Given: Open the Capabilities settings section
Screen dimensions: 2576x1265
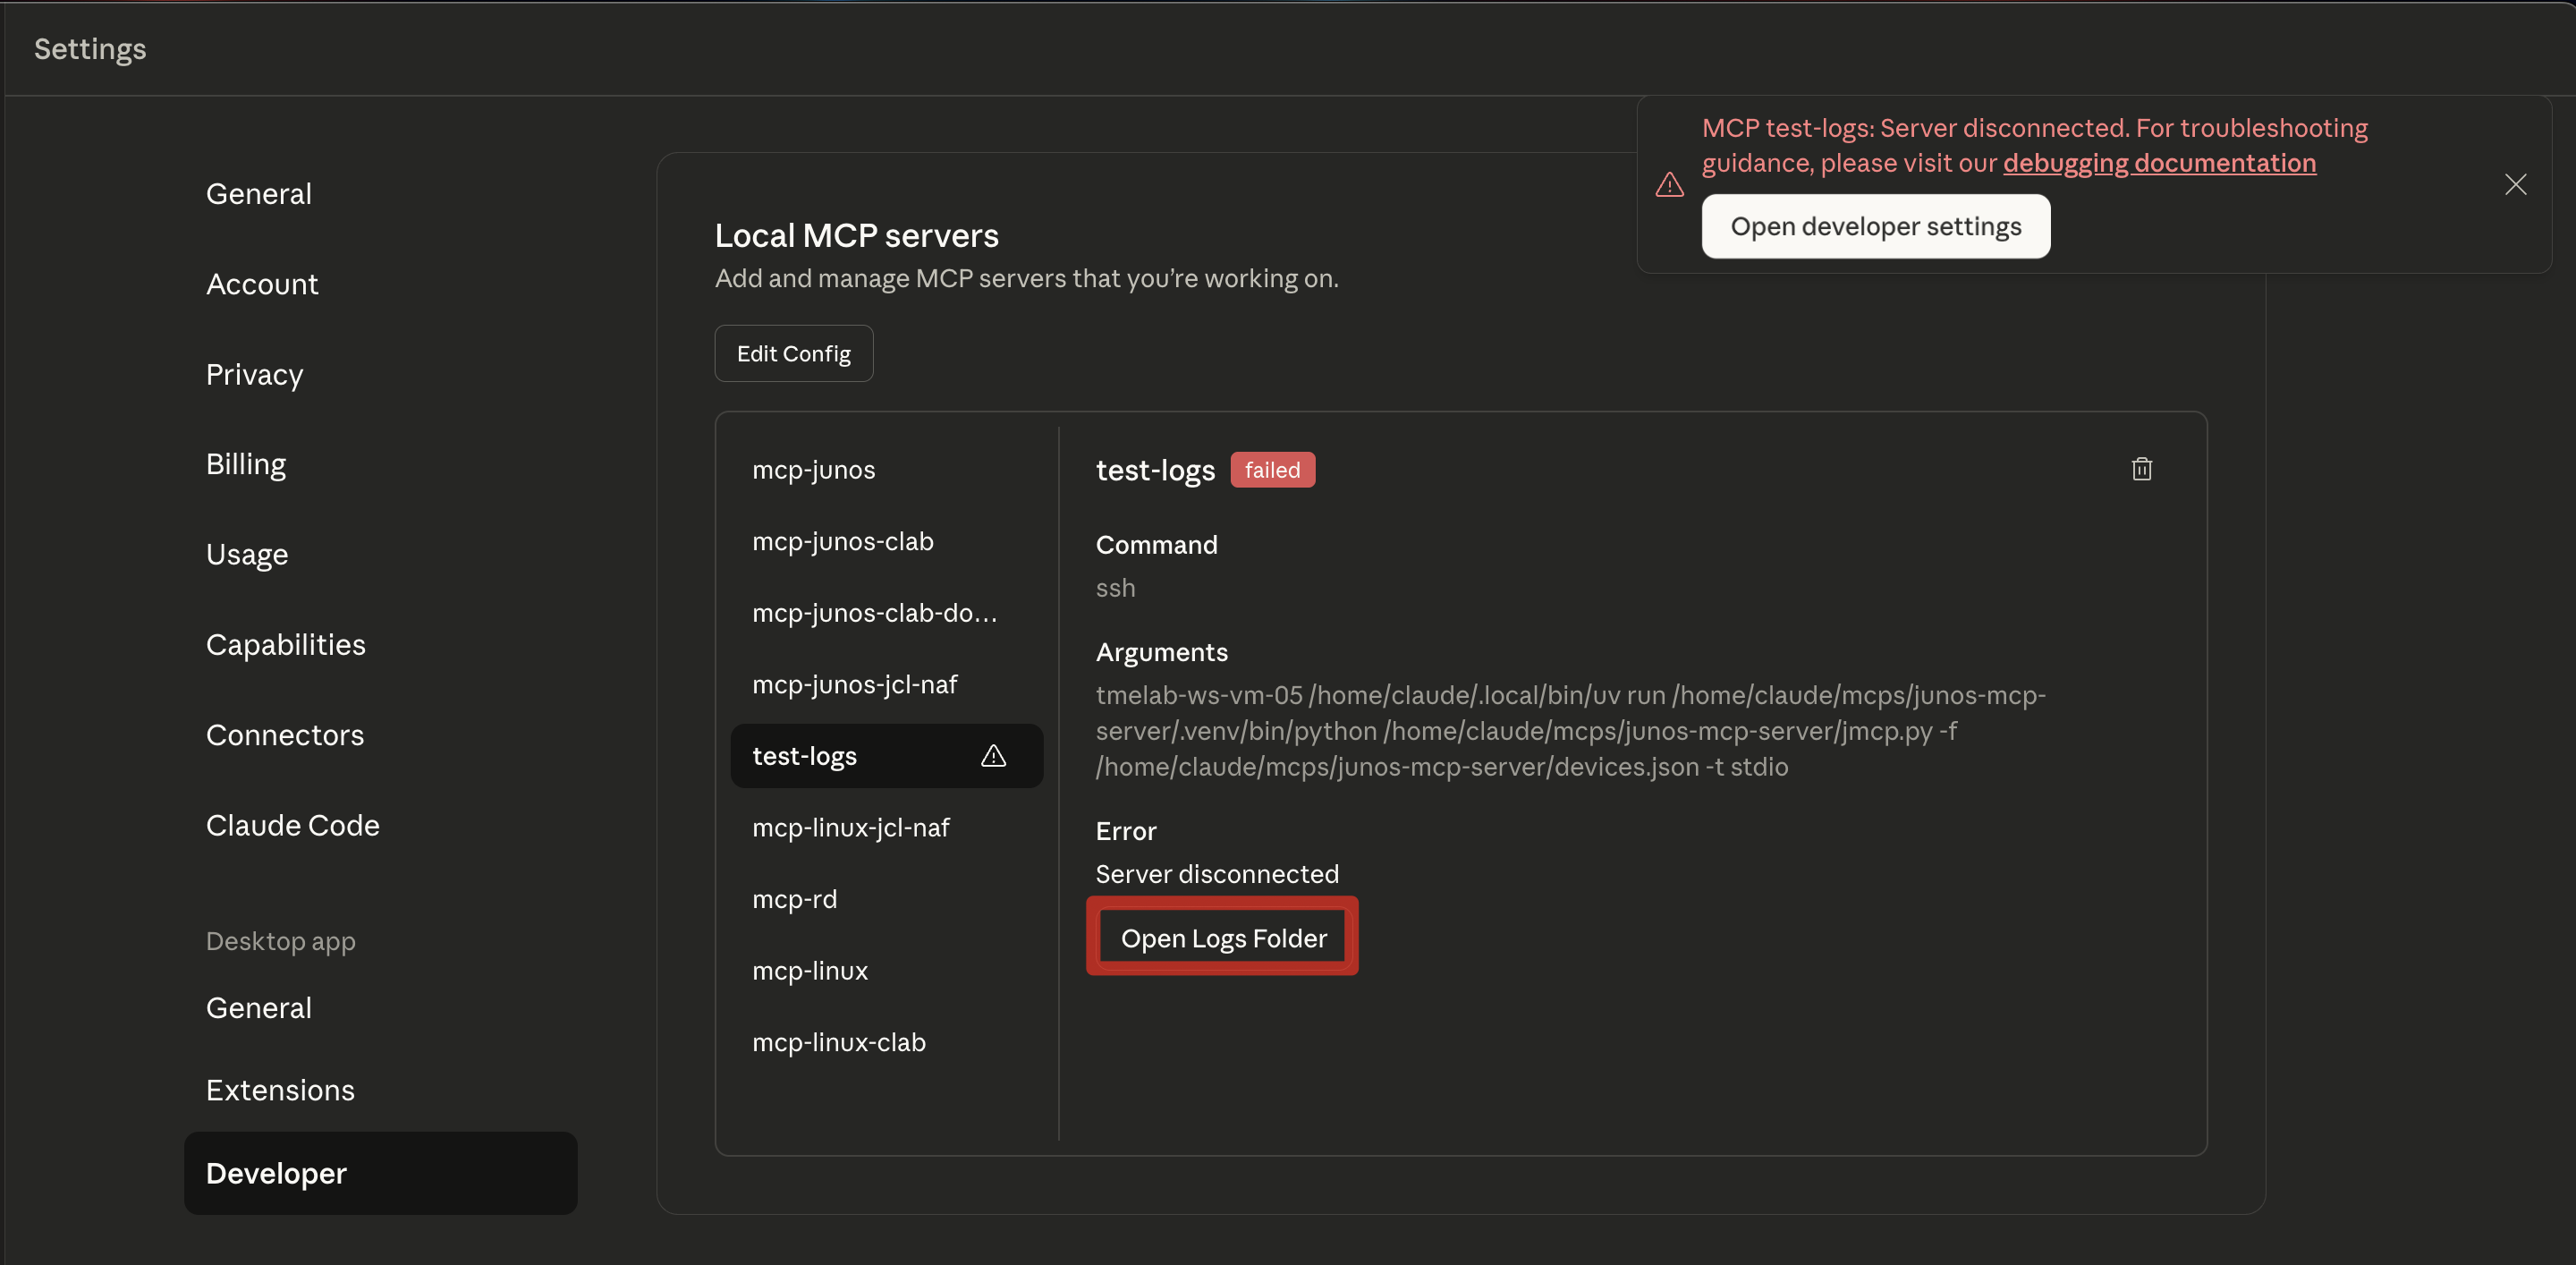Looking at the screenshot, I should tap(380, 645).
